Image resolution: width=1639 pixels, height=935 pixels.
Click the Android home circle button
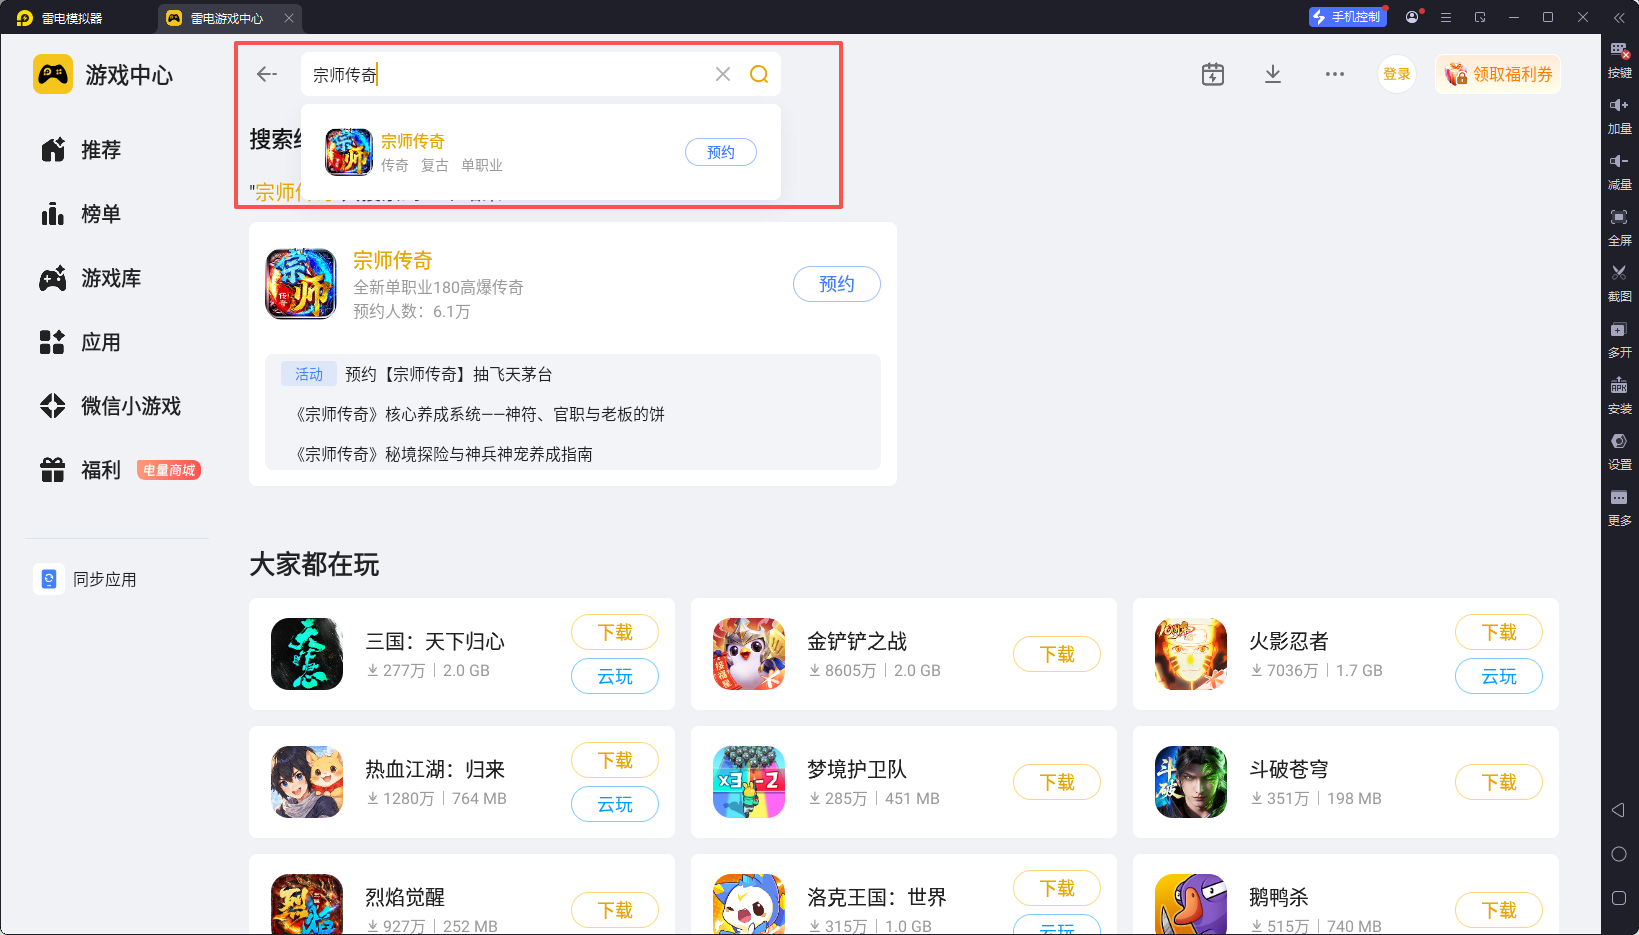pyautogui.click(x=1619, y=854)
